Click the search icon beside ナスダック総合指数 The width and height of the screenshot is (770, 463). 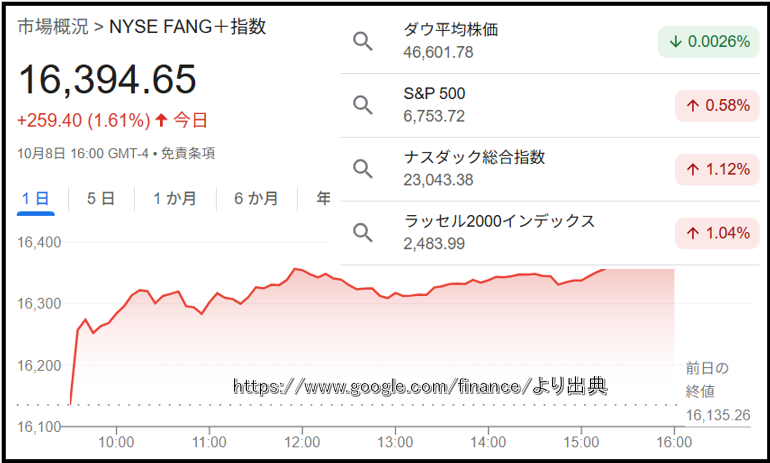(x=363, y=169)
